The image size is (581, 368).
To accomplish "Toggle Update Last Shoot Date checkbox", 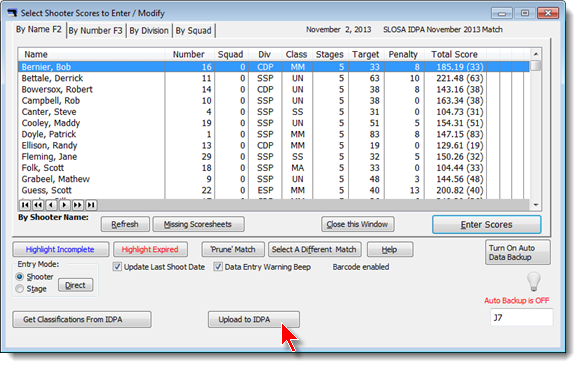I will pos(117,267).
